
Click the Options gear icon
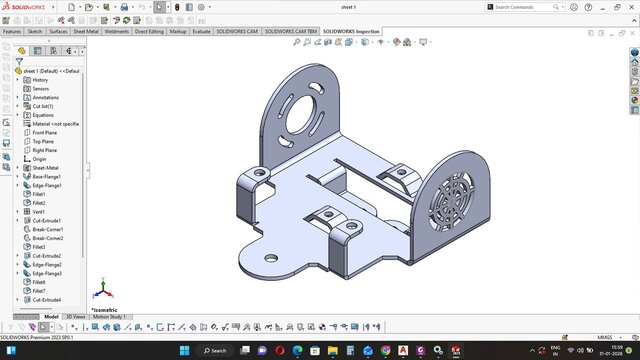point(201,7)
